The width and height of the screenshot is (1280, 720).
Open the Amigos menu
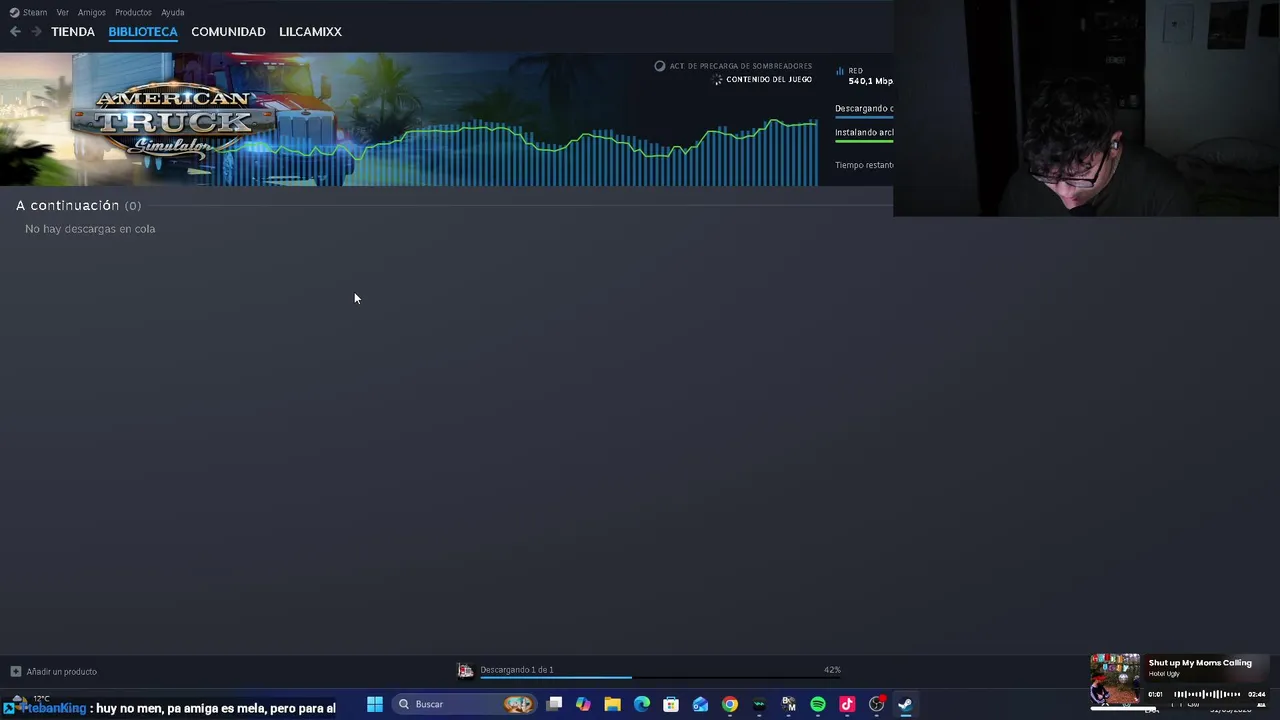pyautogui.click(x=92, y=12)
